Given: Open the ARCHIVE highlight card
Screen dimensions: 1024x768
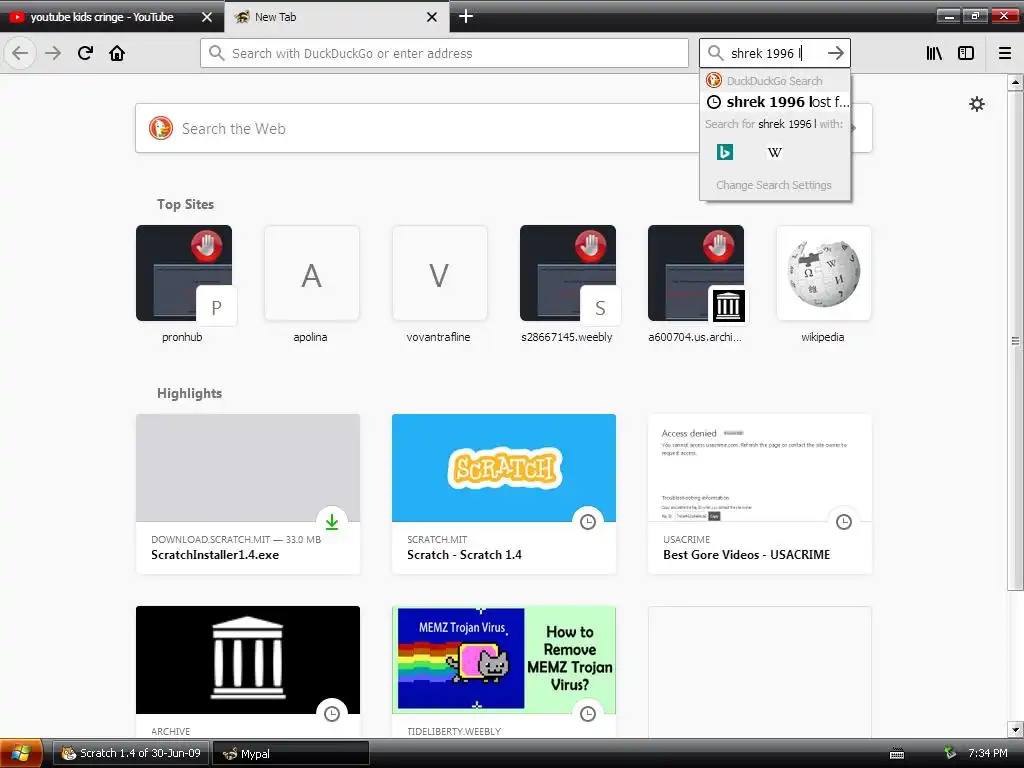Looking at the screenshot, I should pyautogui.click(x=248, y=672).
